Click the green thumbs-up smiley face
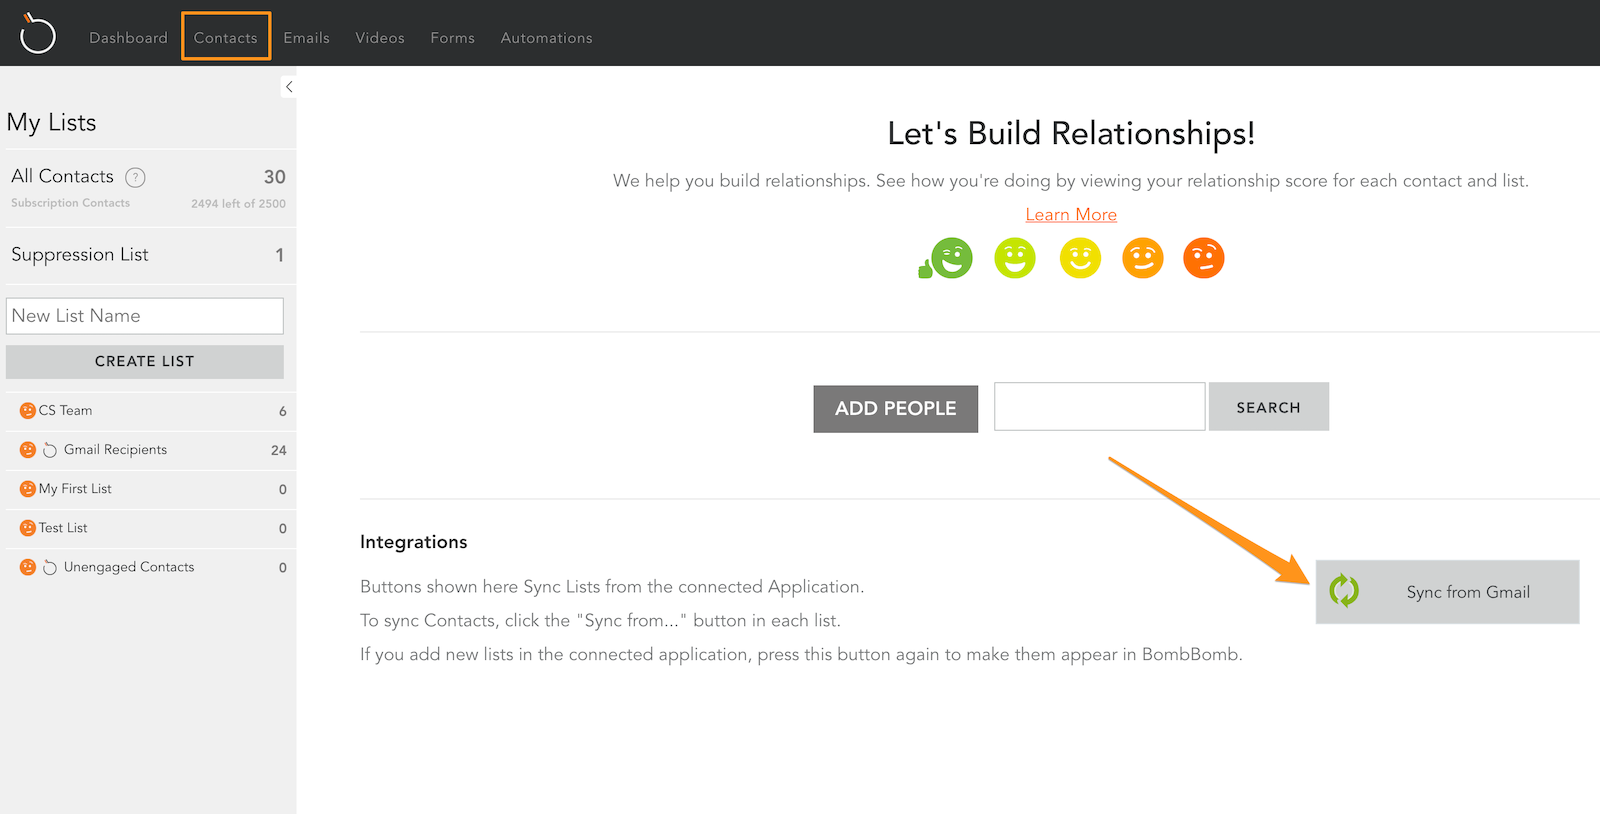The height and width of the screenshot is (814, 1600). [946, 258]
